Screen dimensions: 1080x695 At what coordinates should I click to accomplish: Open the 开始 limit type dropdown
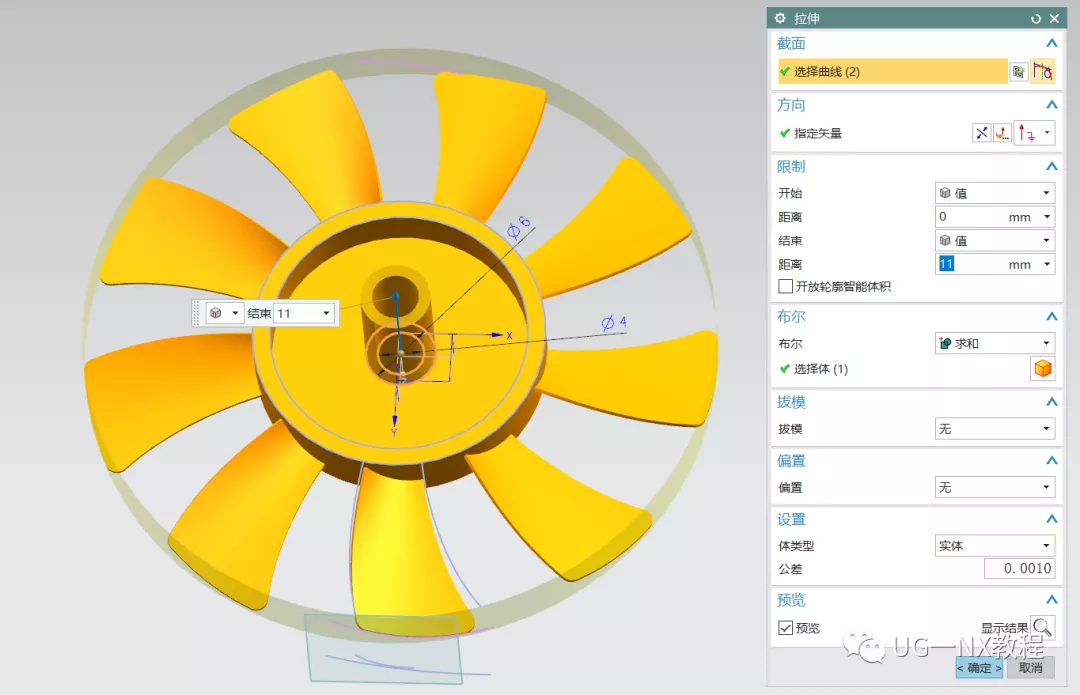[995, 193]
